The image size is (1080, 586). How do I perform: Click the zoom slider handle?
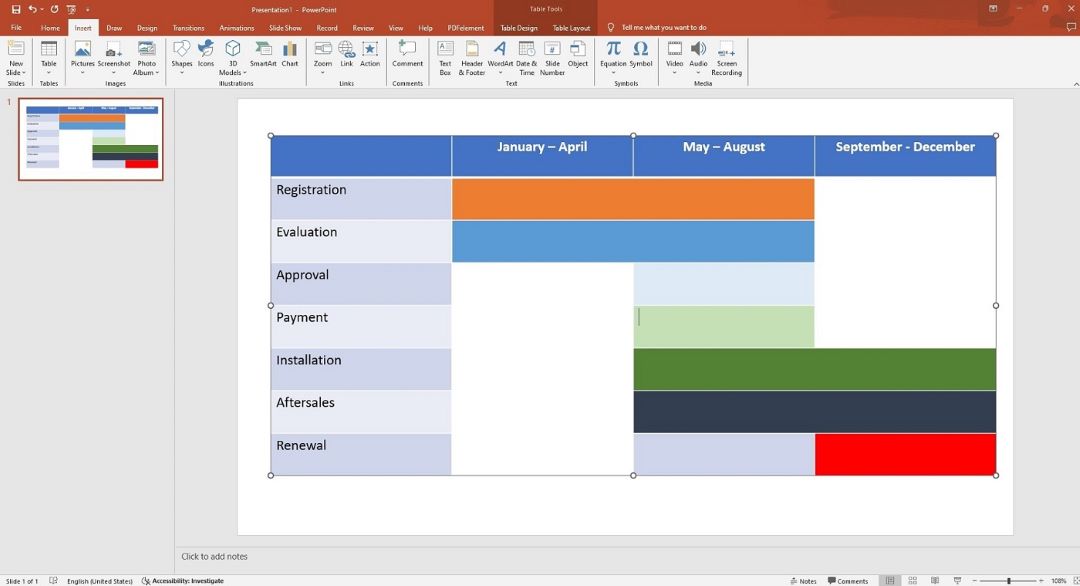(x=1008, y=581)
